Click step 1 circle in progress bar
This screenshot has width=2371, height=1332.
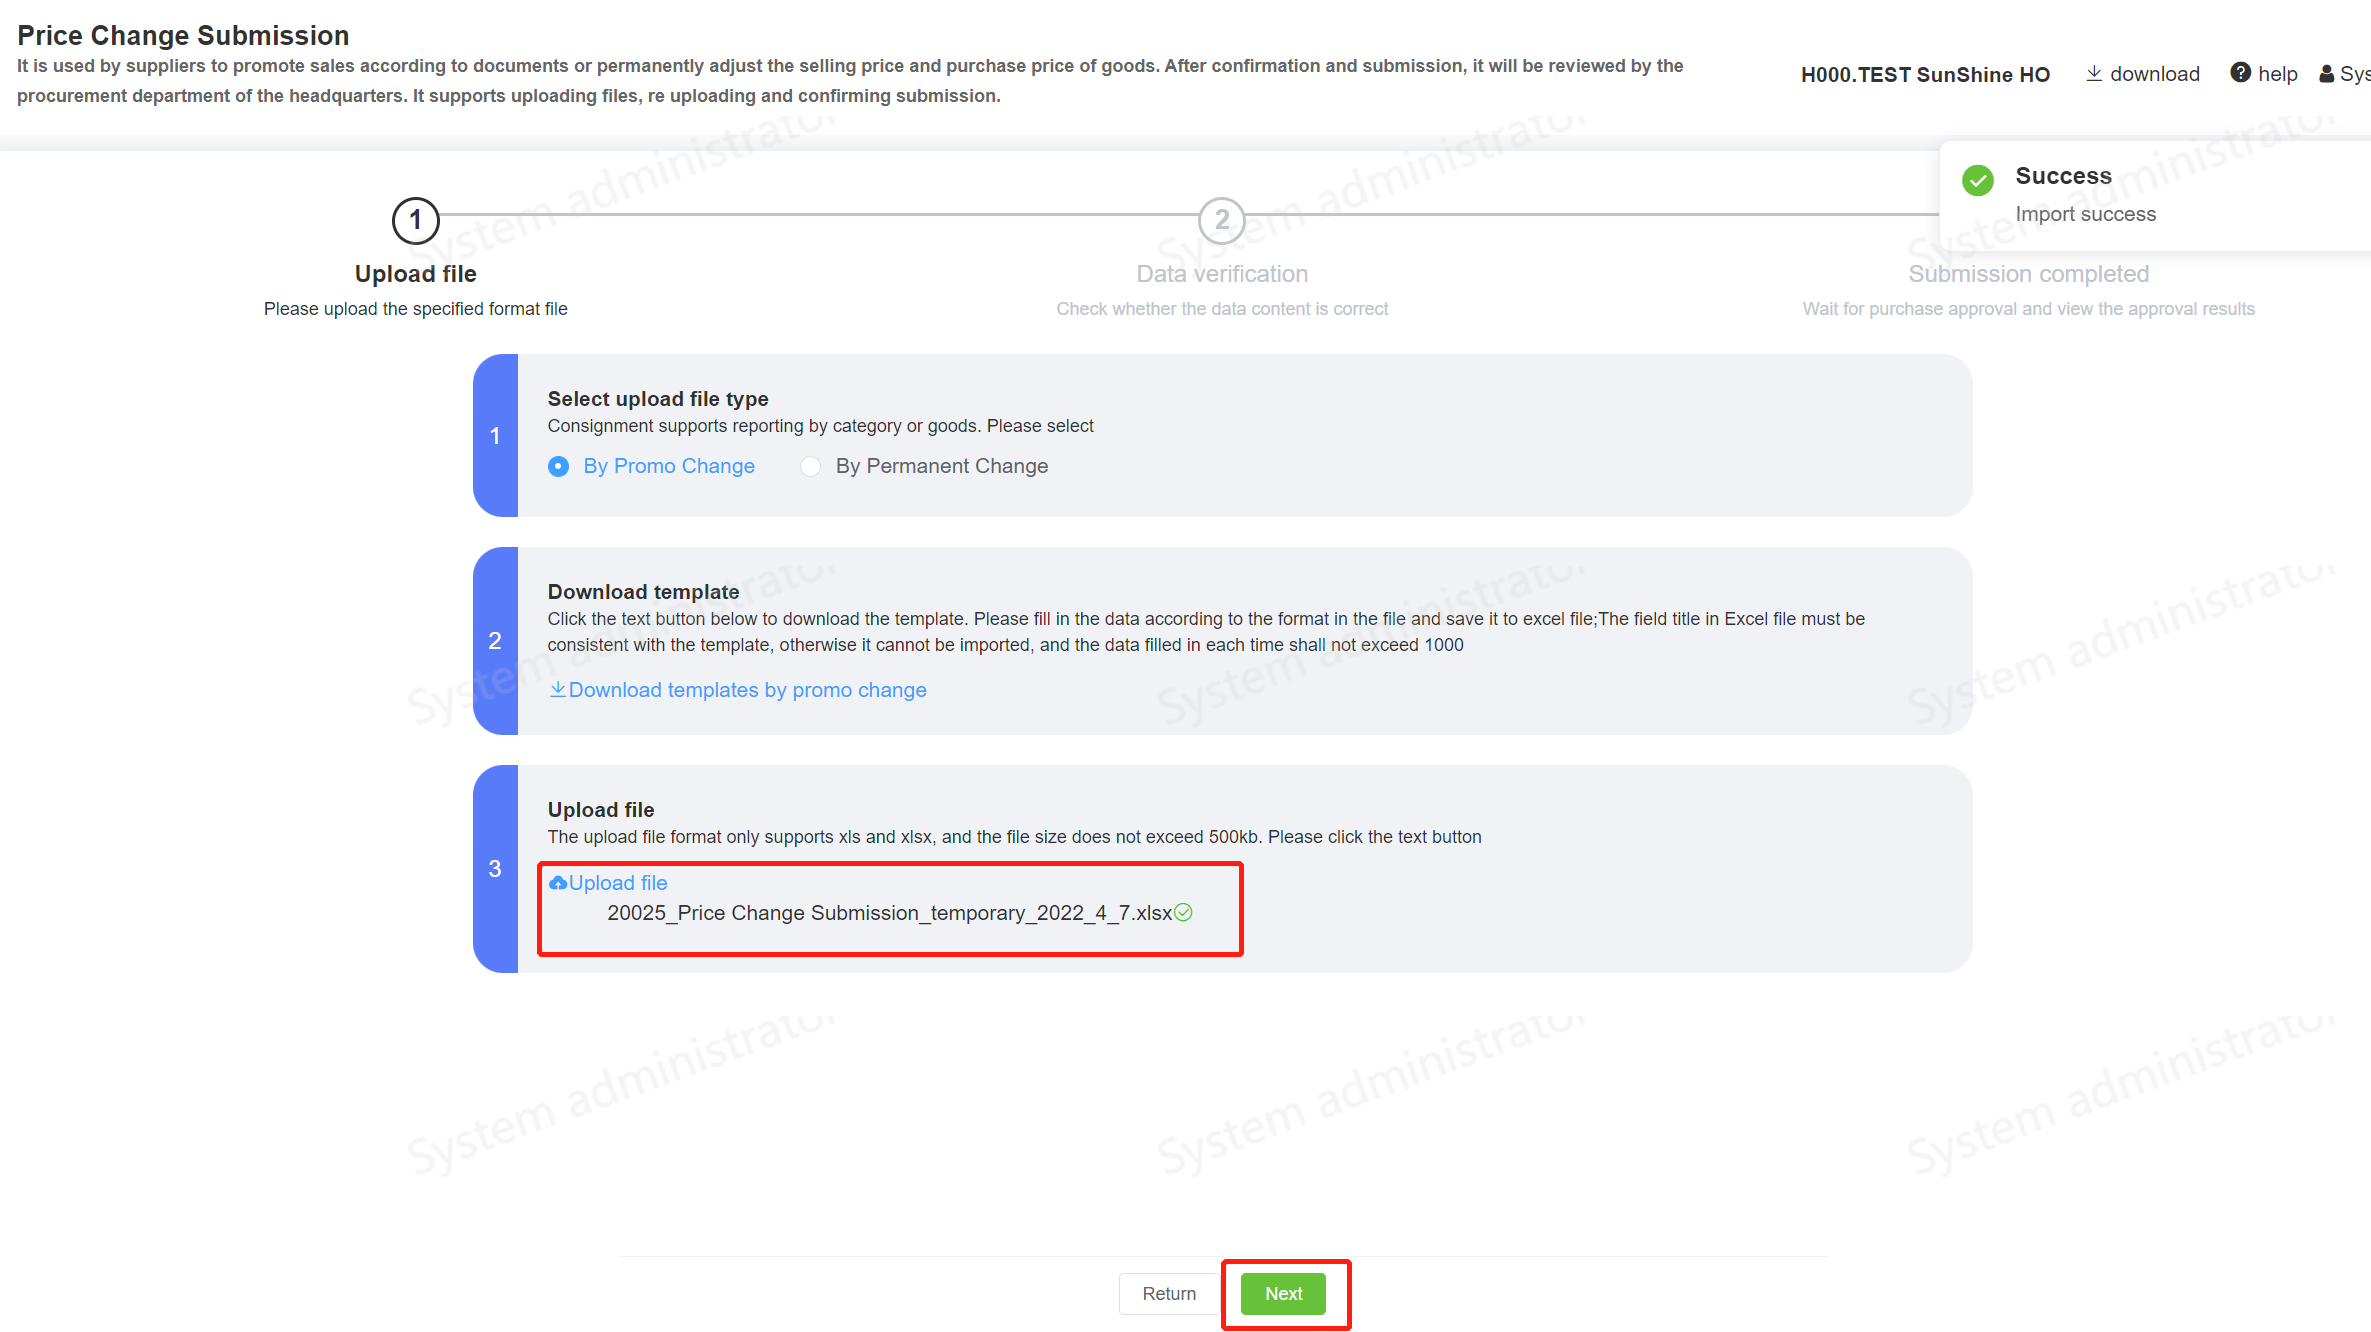pos(415,220)
